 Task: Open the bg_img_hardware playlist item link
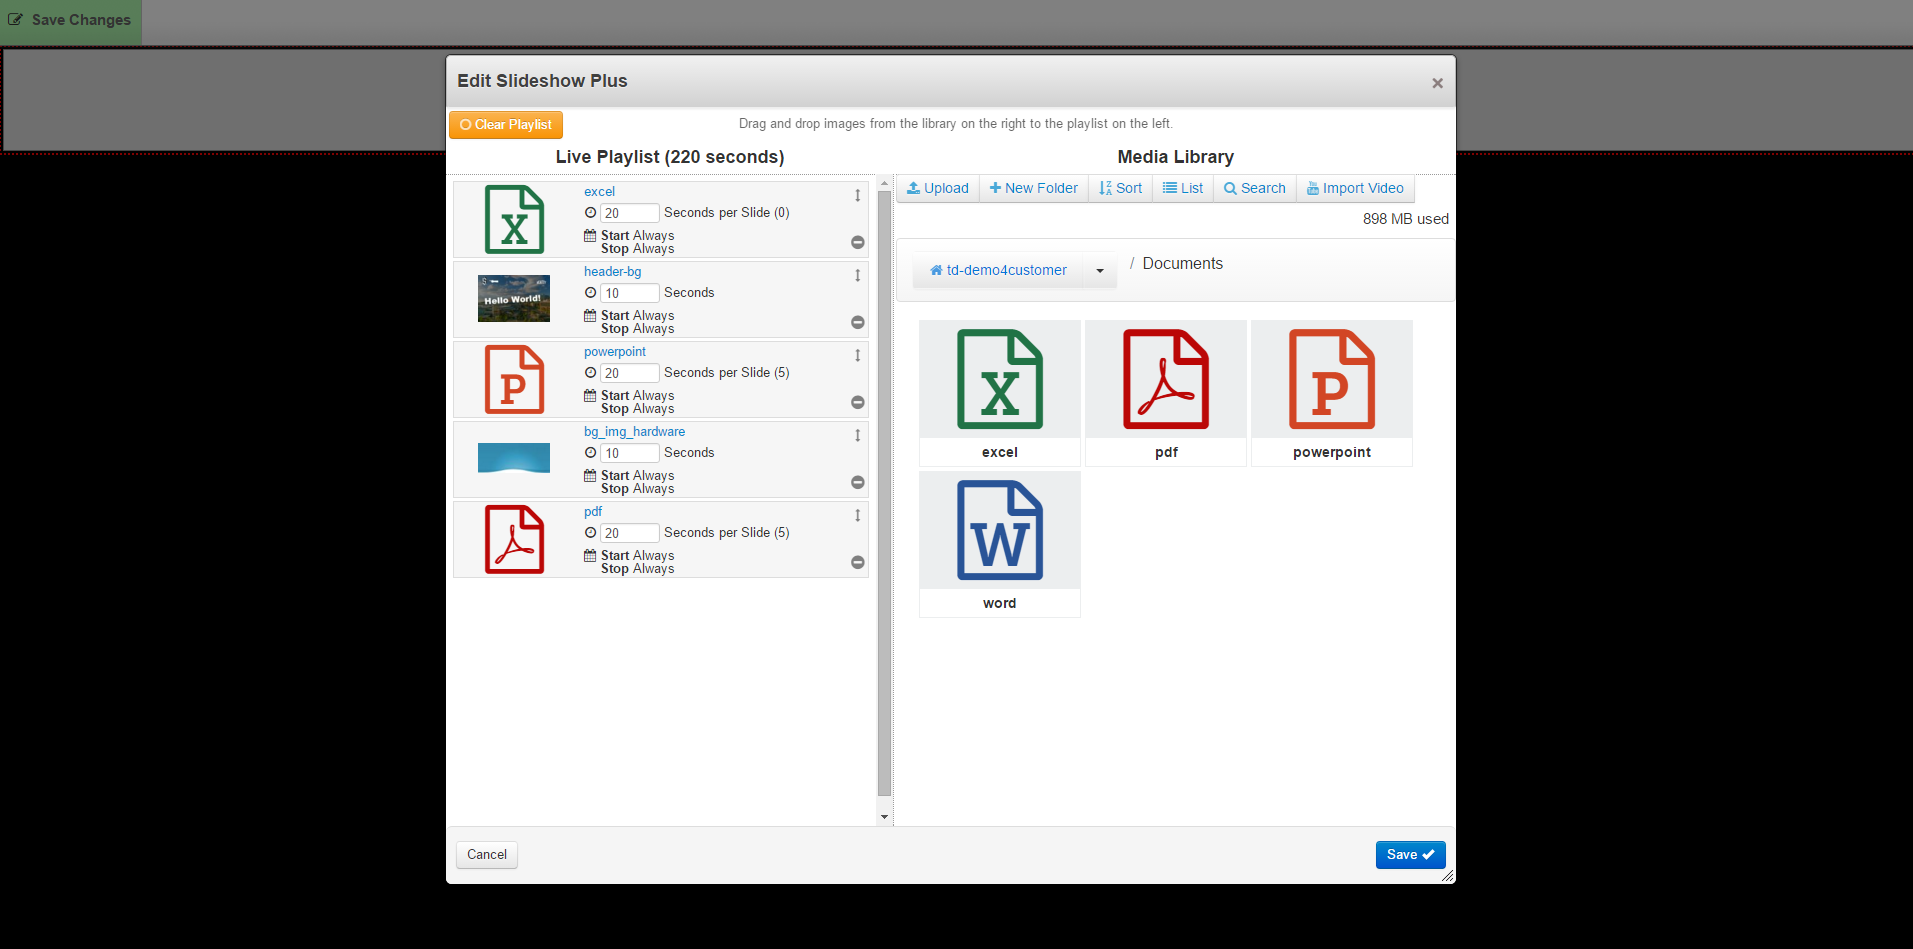[x=634, y=432]
